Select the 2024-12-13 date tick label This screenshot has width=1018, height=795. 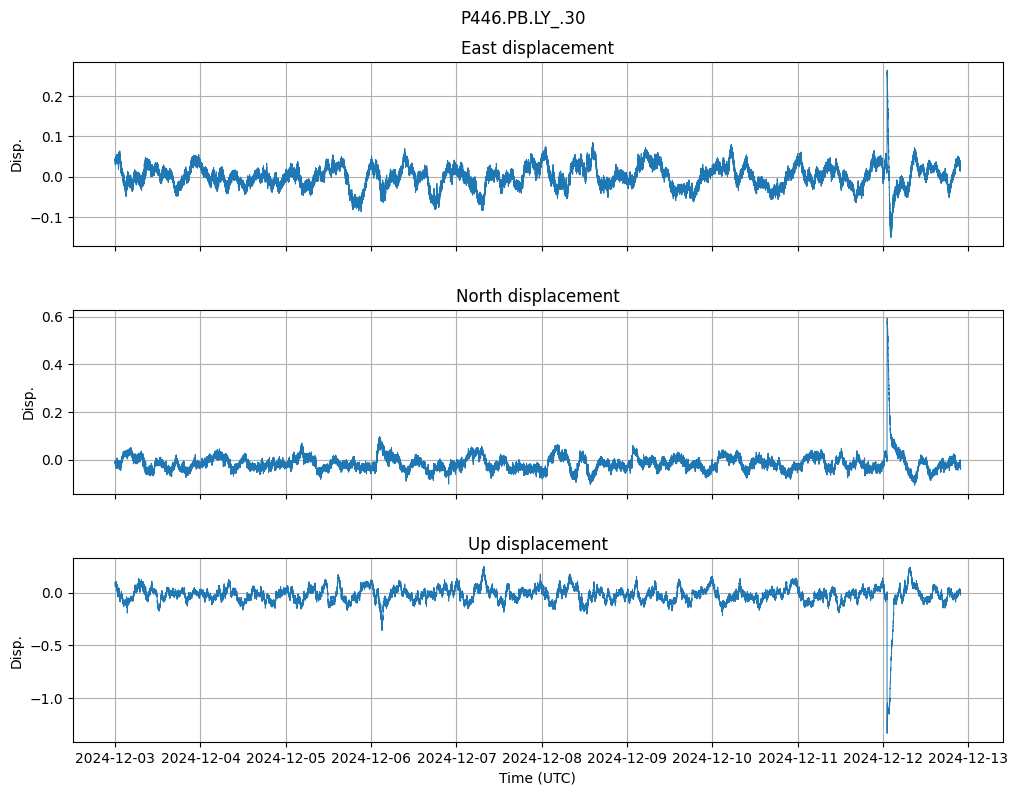pyautogui.click(x=968, y=759)
